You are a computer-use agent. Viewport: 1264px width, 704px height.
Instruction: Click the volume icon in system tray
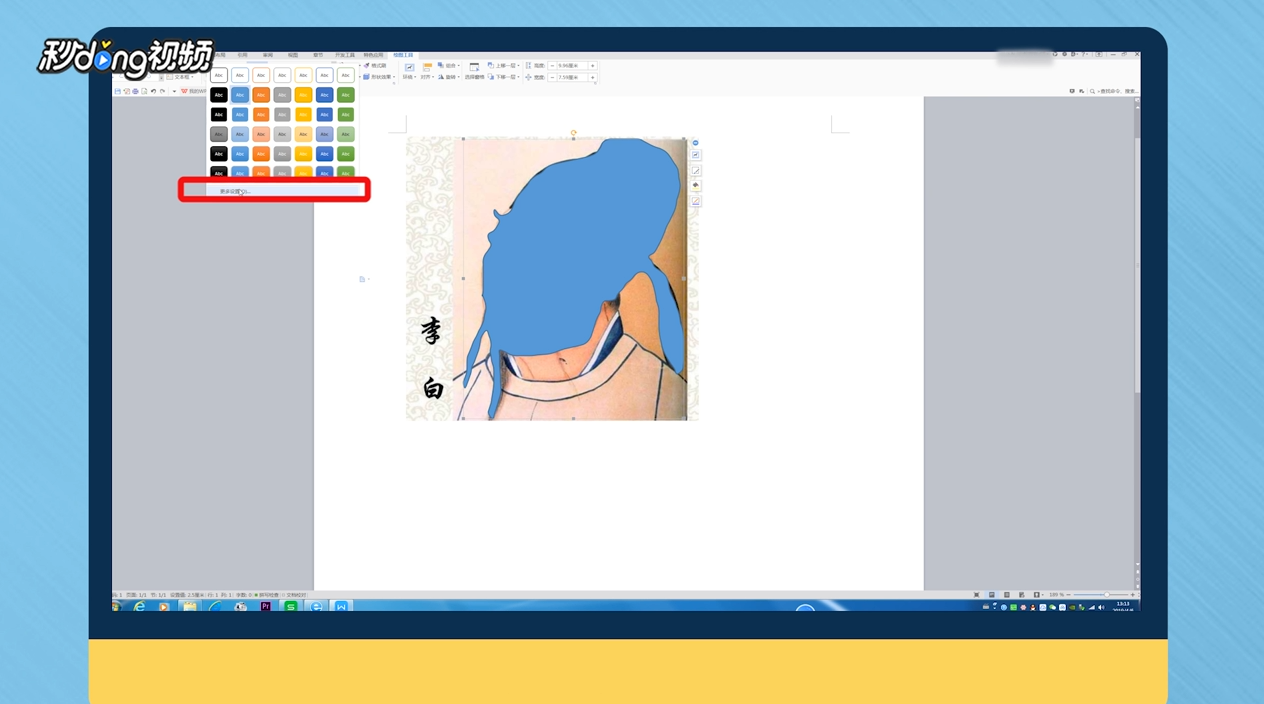pos(1101,607)
